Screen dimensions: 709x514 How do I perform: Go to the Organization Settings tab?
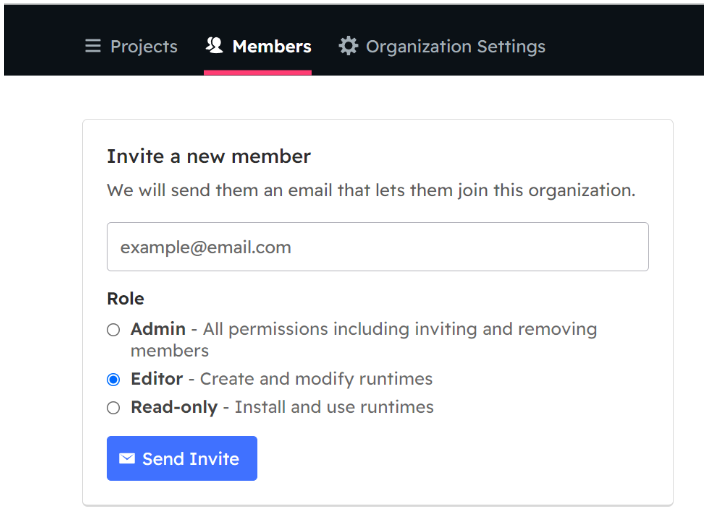pyautogui.click(x=442, y=46)
